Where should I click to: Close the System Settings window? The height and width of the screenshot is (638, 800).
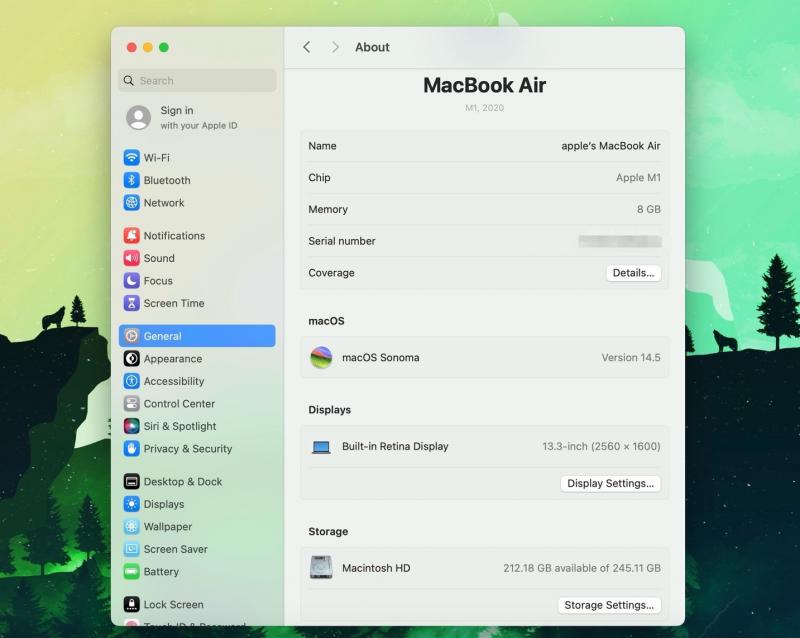pos(132,47)
